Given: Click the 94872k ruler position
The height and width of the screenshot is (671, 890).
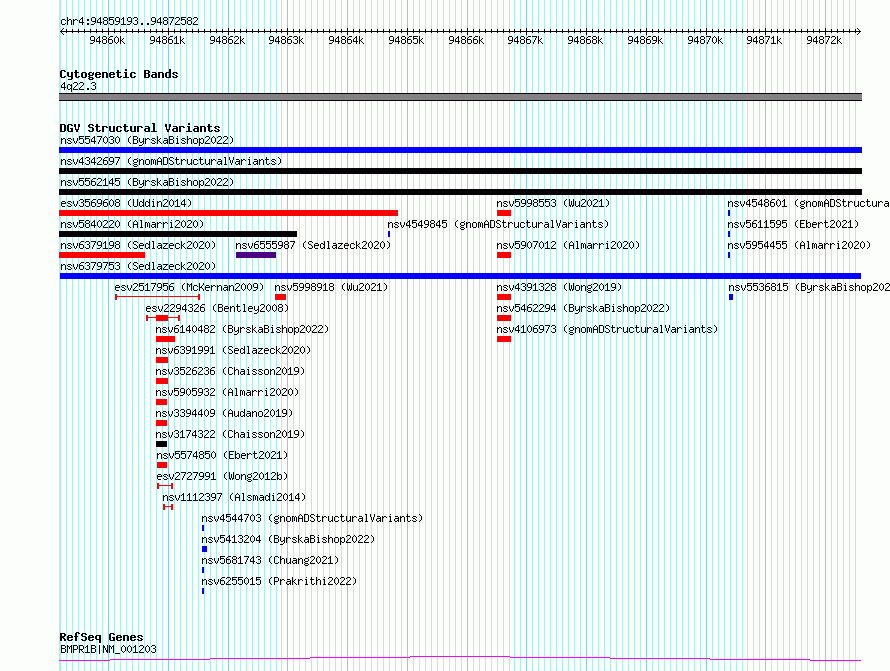Looking at the screenshot, I should (x=824, y=40).
